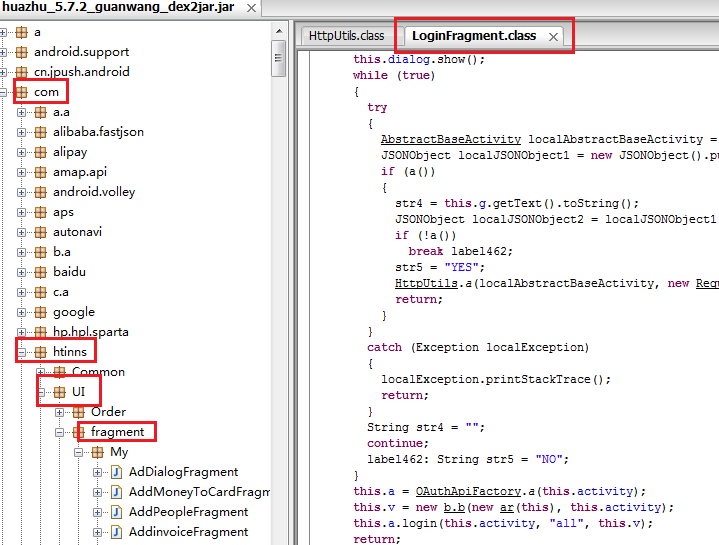
Task: Click the Order package icon
Action: (x=78, y=413)
